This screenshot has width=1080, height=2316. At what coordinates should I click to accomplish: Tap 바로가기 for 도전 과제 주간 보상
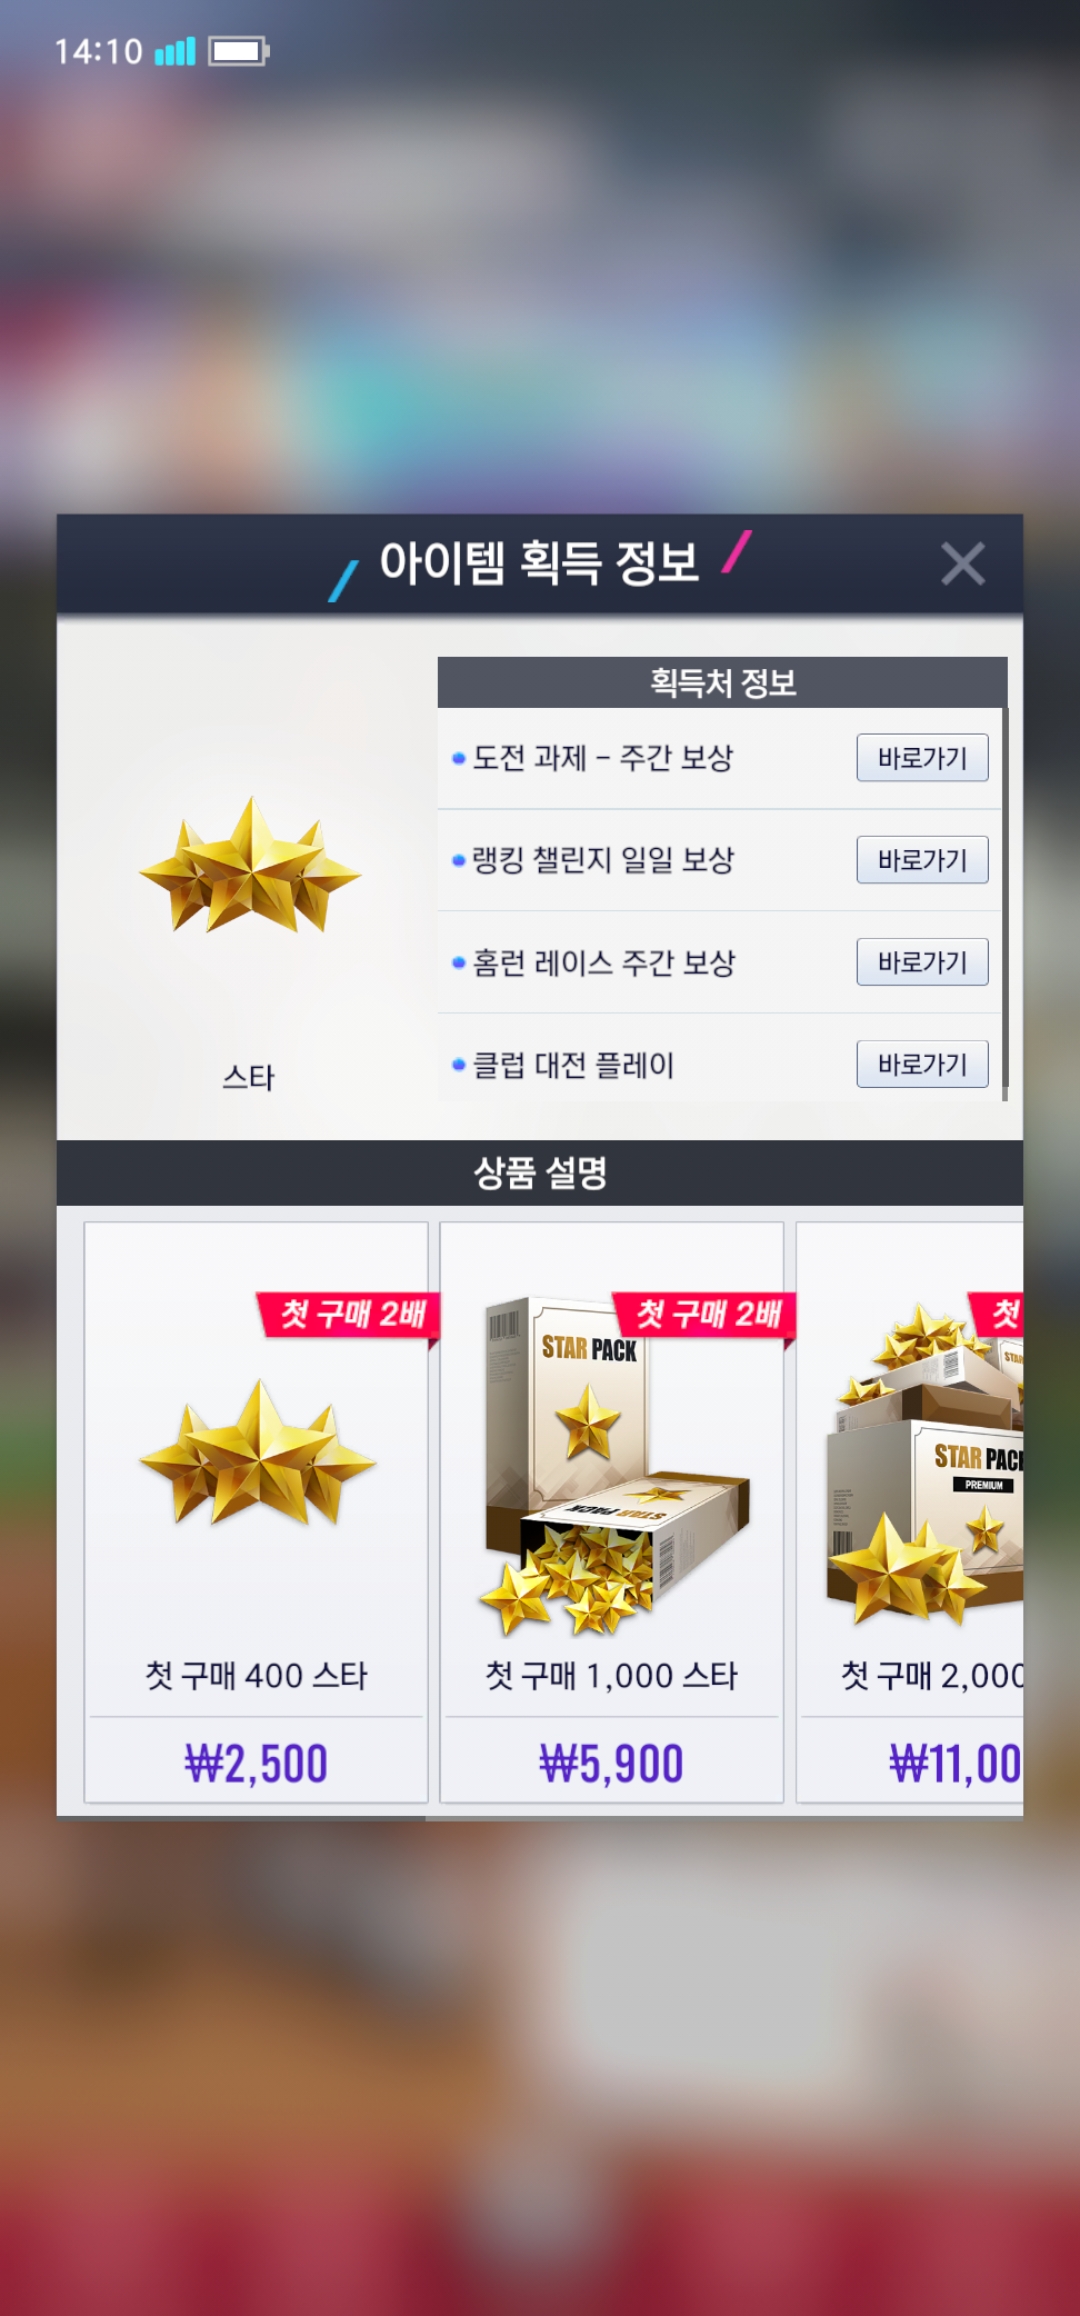922,758
